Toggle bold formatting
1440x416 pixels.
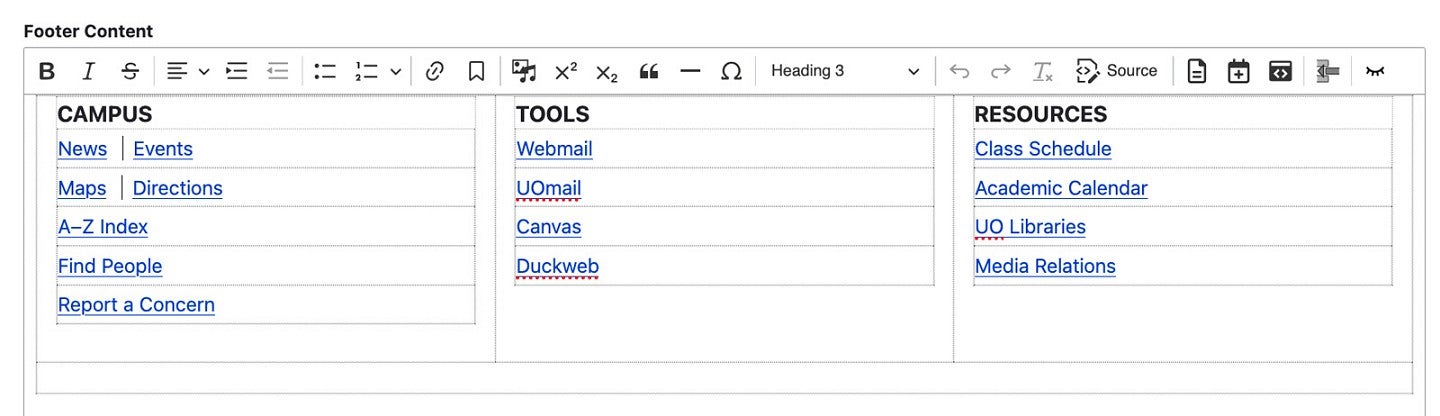[x=47, y=71]
